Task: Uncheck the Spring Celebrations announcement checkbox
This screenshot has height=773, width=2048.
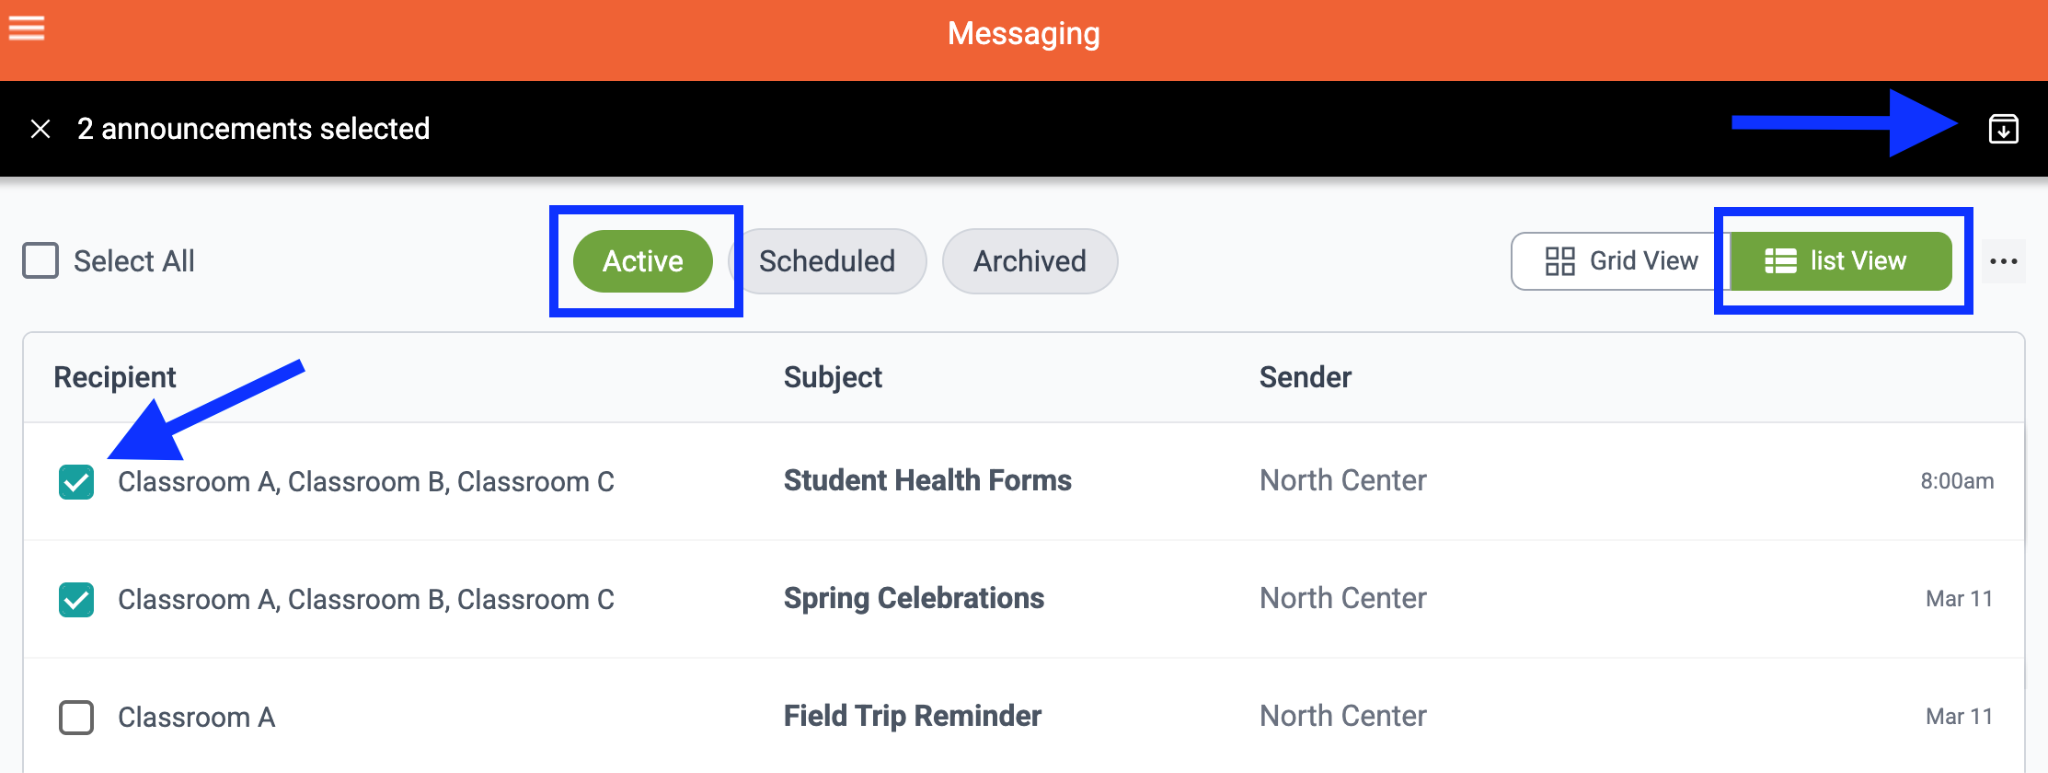Action: pos(77,600)
